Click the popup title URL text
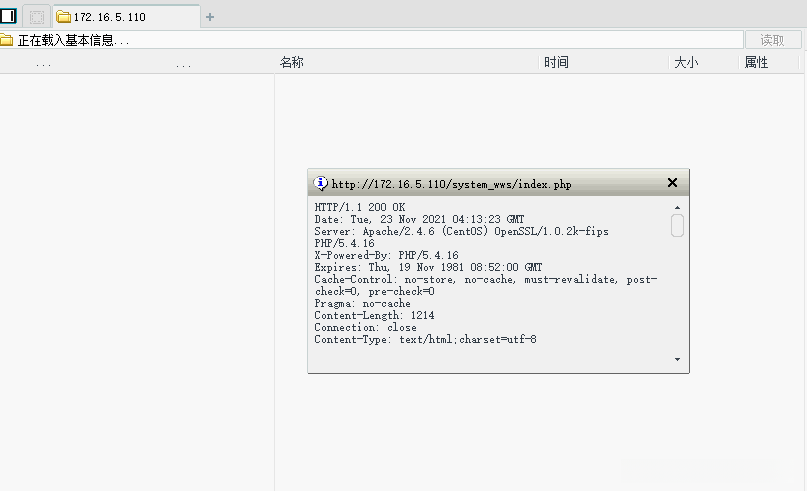Image resolution: width=807 pixels, height=491 pixels. pos(451,184)
